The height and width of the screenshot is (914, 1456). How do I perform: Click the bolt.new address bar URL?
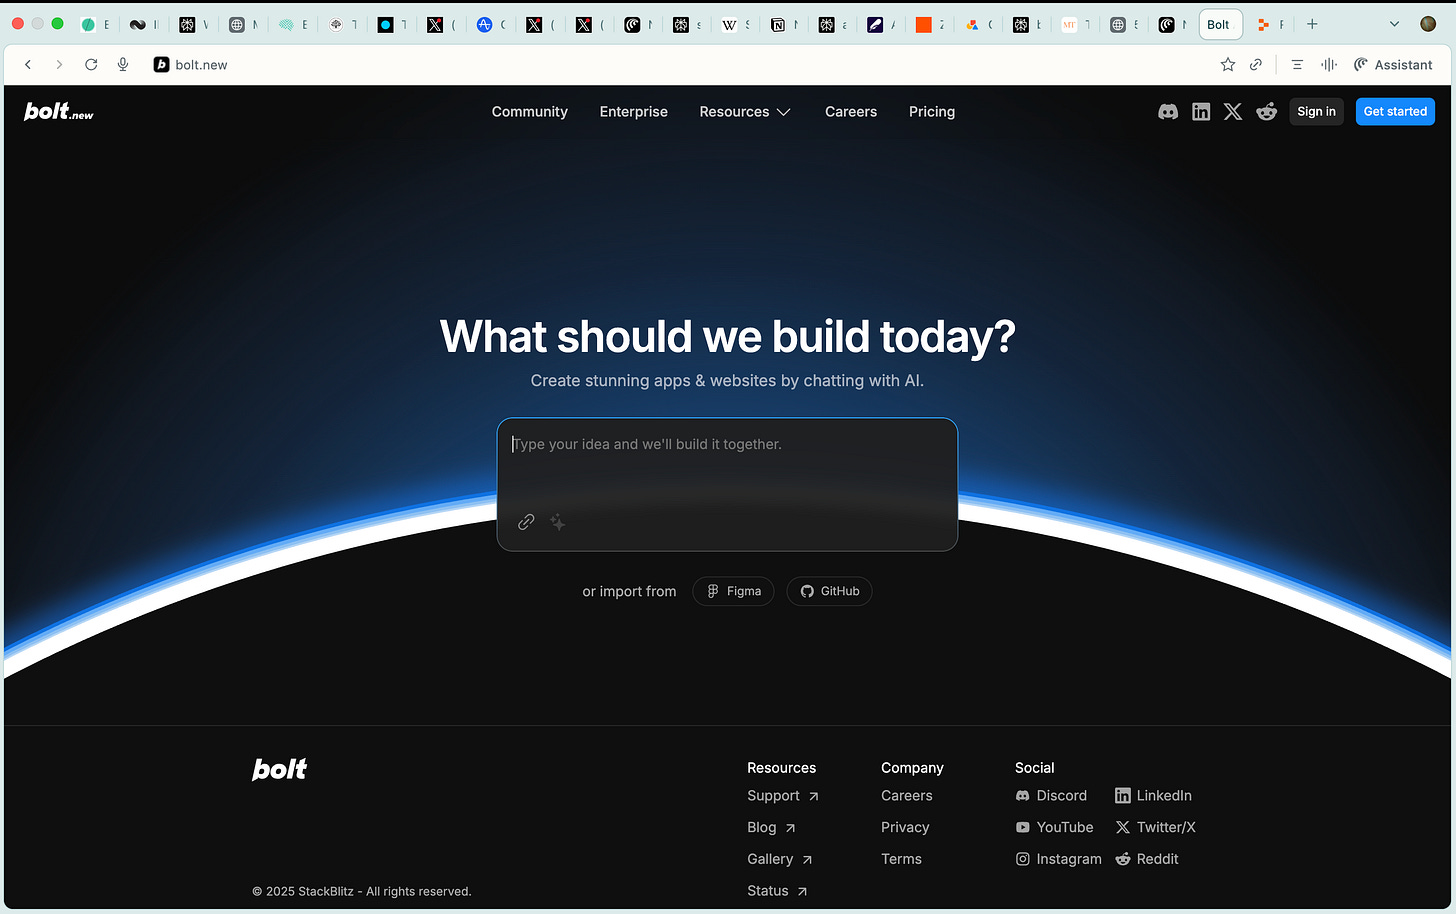(201, 64)
